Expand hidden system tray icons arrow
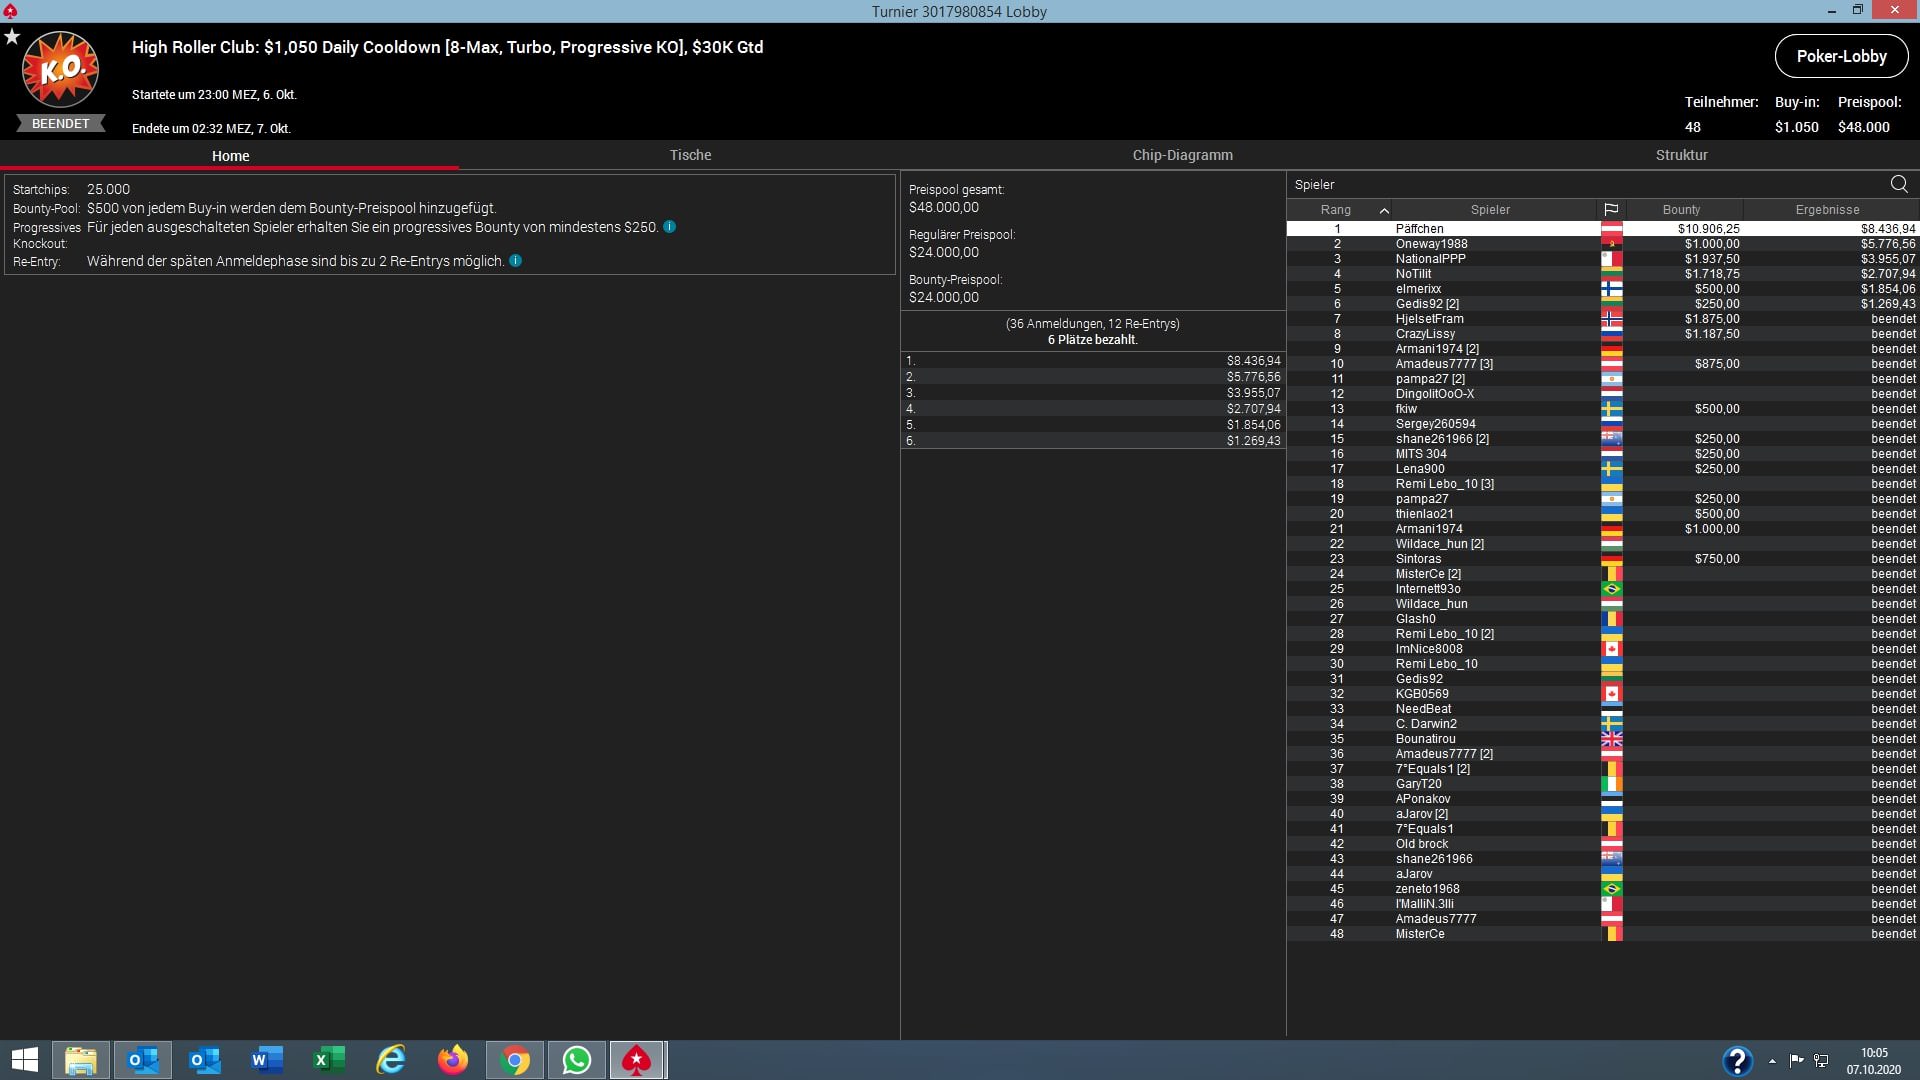Screen dimensions: 1920x1080 tap(1772, 1061)
